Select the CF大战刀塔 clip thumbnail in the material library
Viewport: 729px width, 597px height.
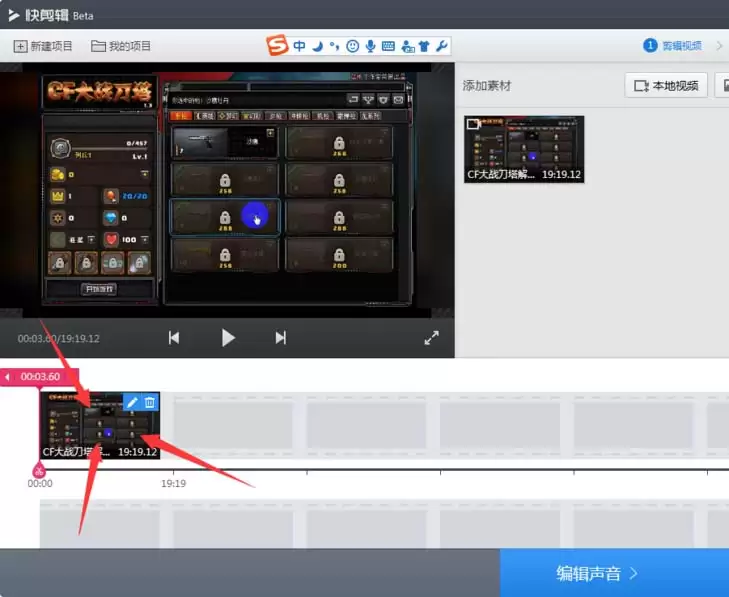tap(524, 149)
